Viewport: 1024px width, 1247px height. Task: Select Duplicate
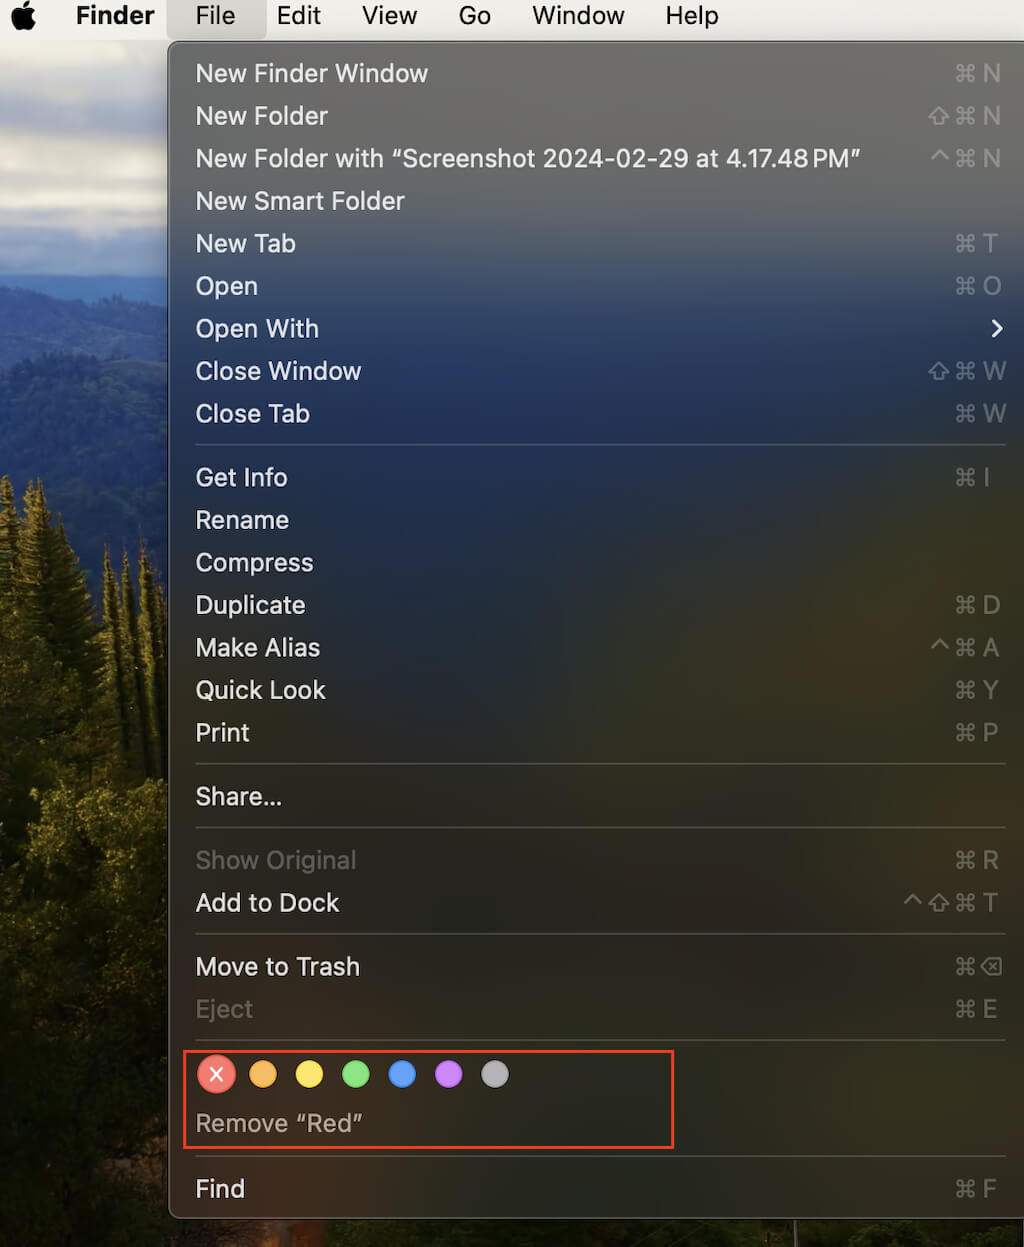pos(597,605)
